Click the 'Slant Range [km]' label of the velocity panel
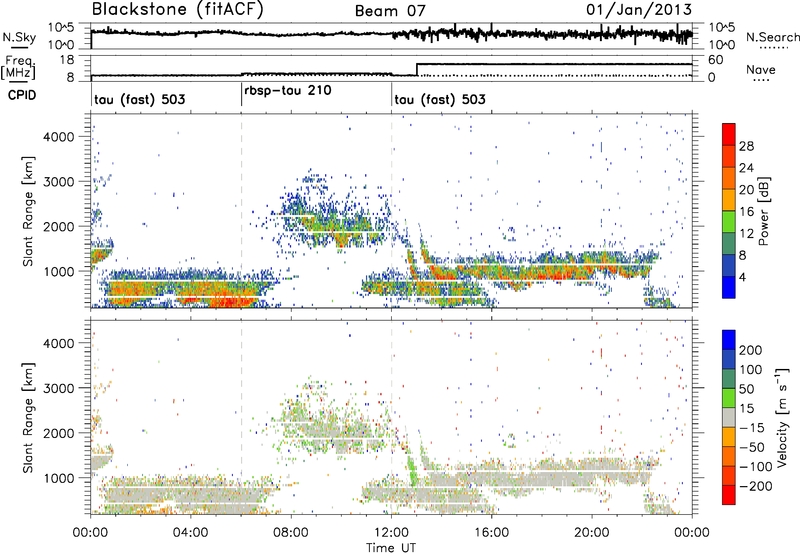Screen dimensions: 800x554 (x=29, y=417)
